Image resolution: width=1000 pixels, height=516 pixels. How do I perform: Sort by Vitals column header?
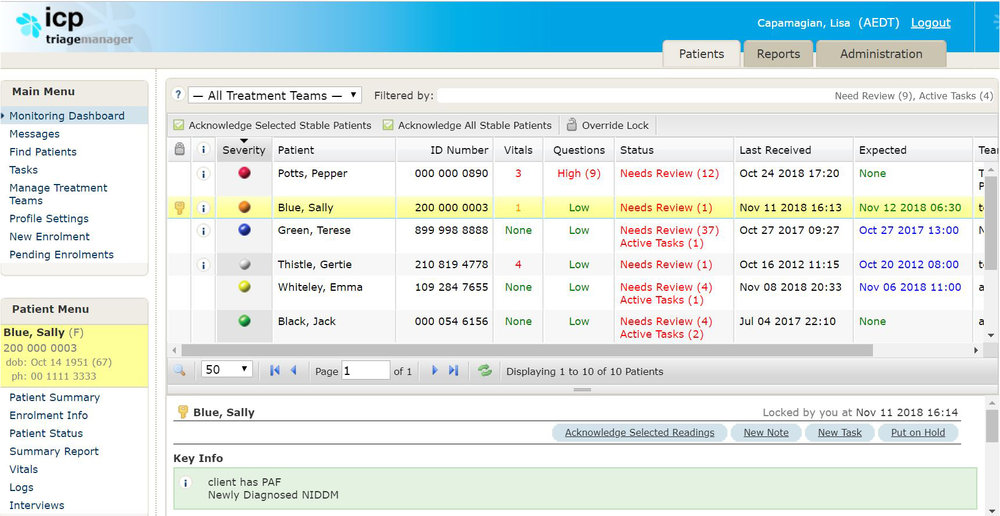(x=518, y=150)
